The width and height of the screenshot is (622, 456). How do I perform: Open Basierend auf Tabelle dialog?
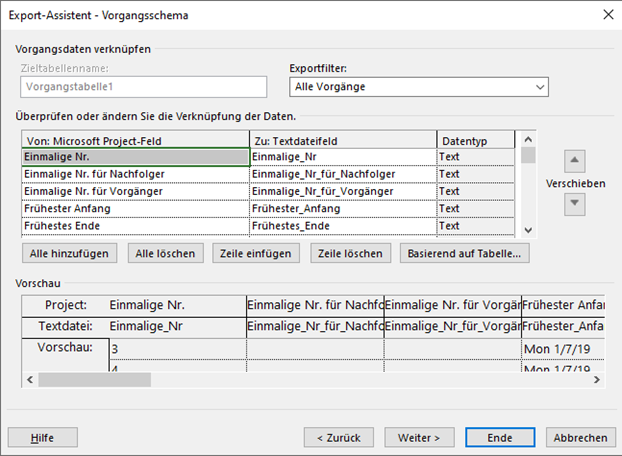(x=464, y=253)
